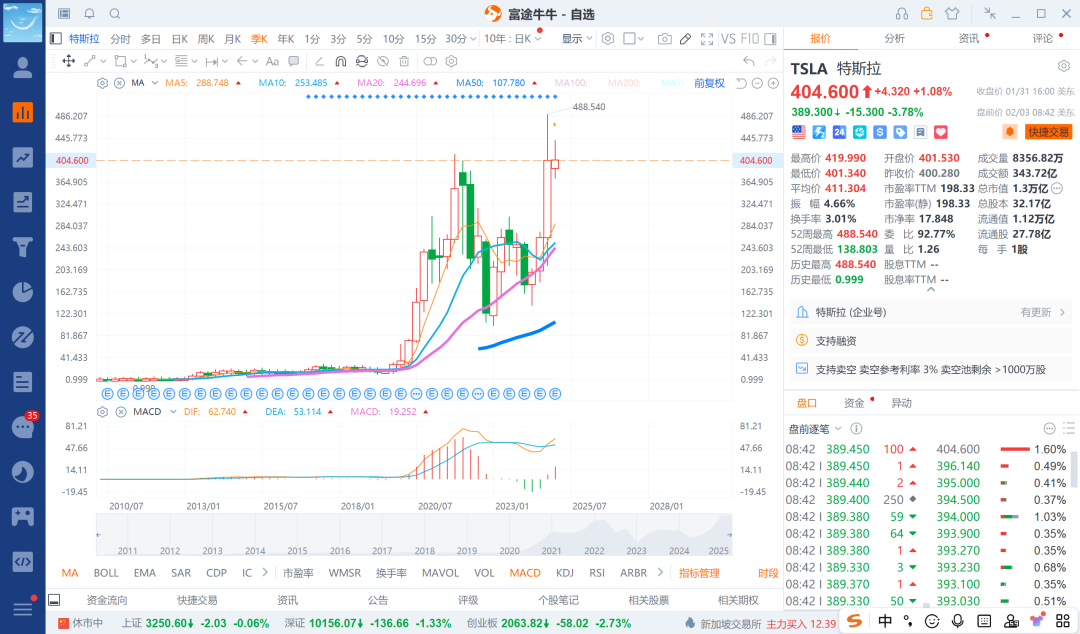The height and width of the screenshot is (634, 1080).
Task: Open the code brackets sidebar icon
Action: pyautogui.click(x=23, y=562)
